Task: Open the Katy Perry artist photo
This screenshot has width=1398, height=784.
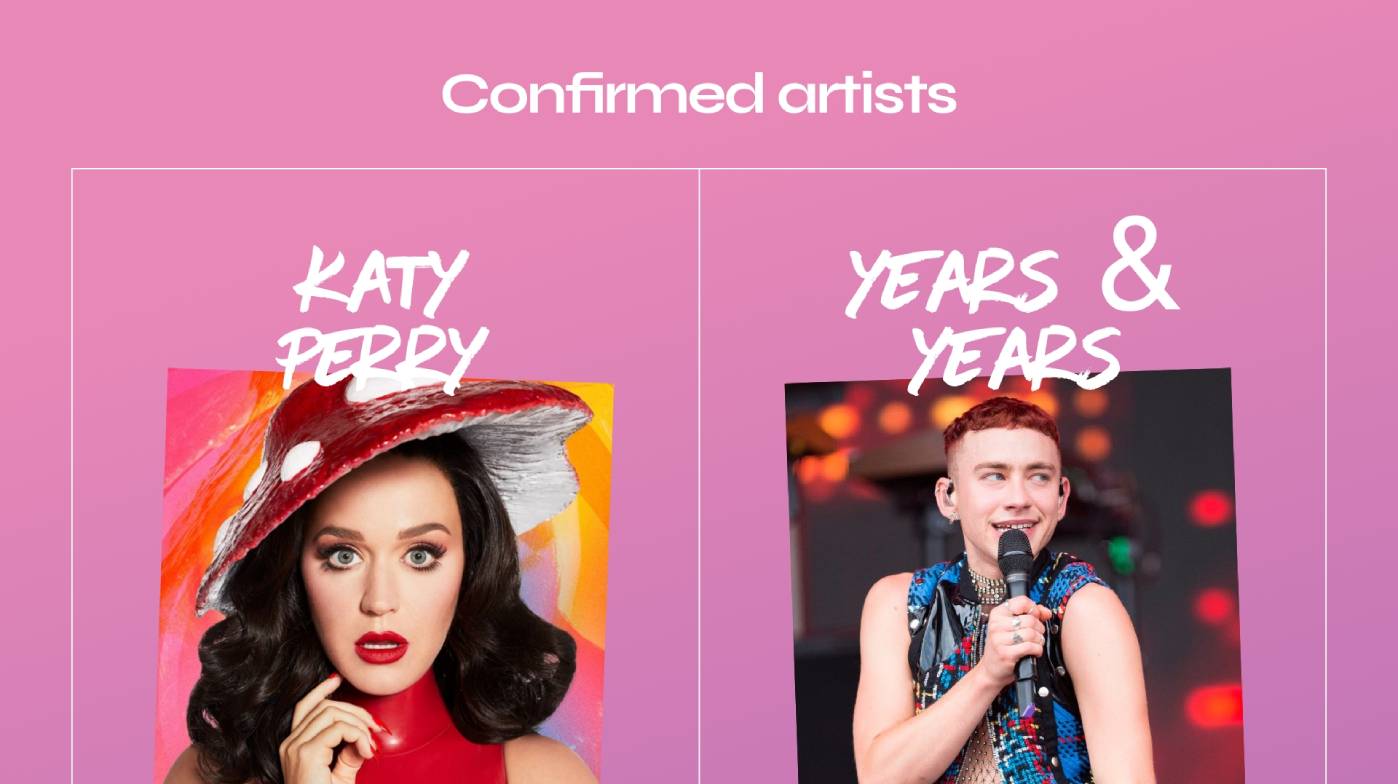Action: 384,576
